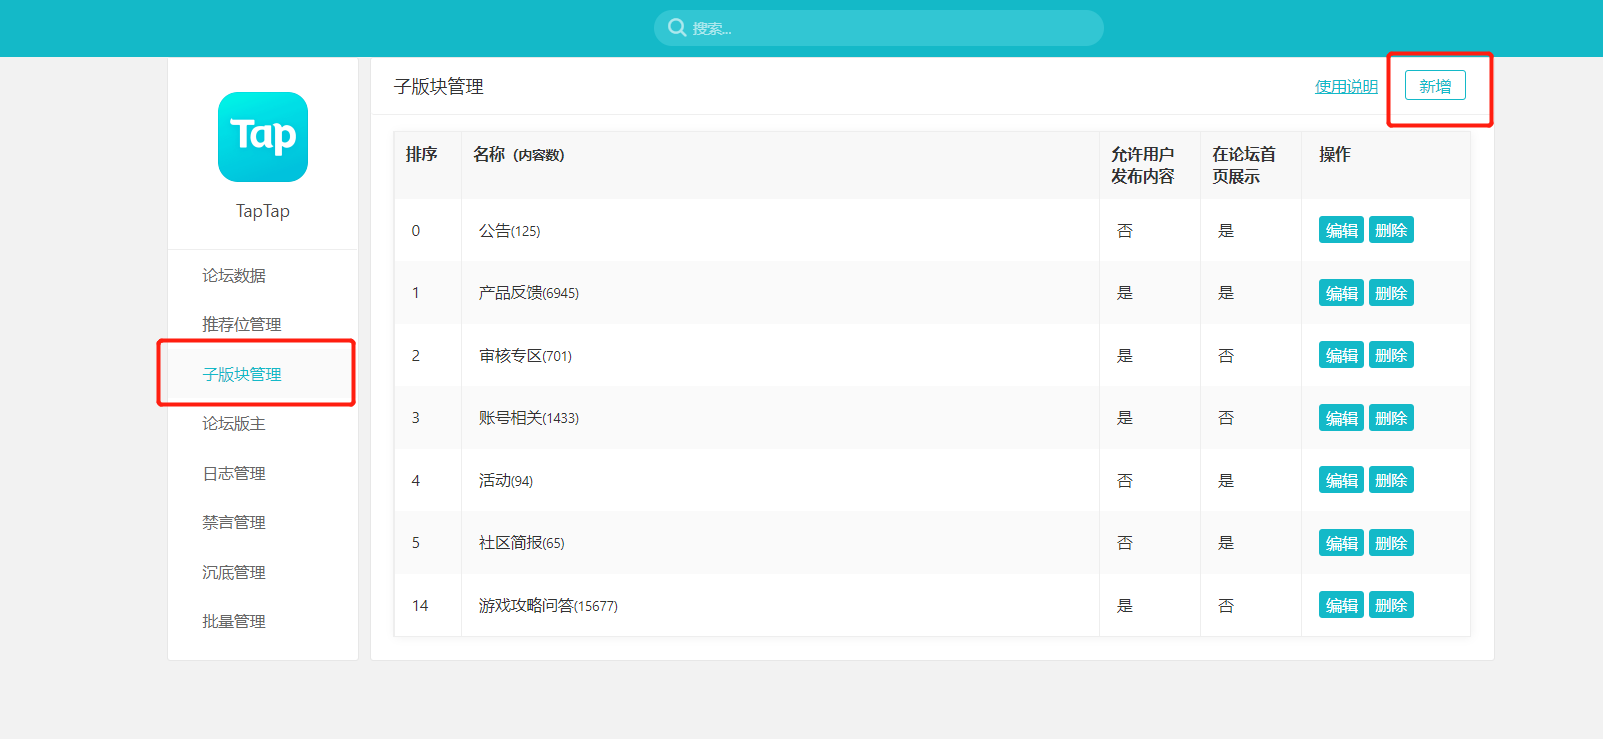This screenshot has height=739, width=1603.
Task: Click the search magnifier icon
Action: click(x=677, y=28)
